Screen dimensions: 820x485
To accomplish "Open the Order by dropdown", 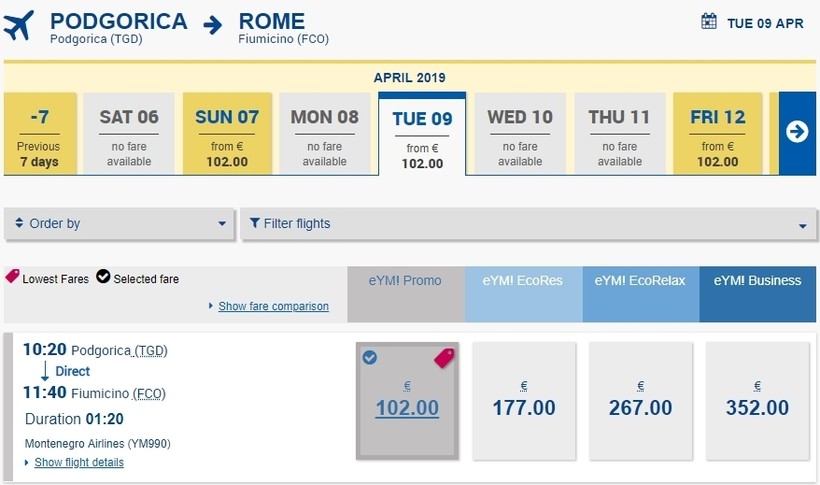I will [120, 224].
